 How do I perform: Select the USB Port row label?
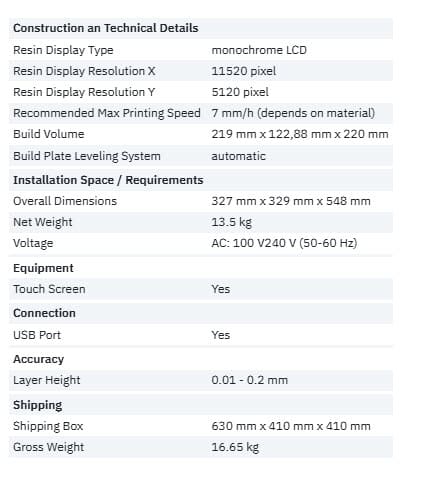click(37, 335)
